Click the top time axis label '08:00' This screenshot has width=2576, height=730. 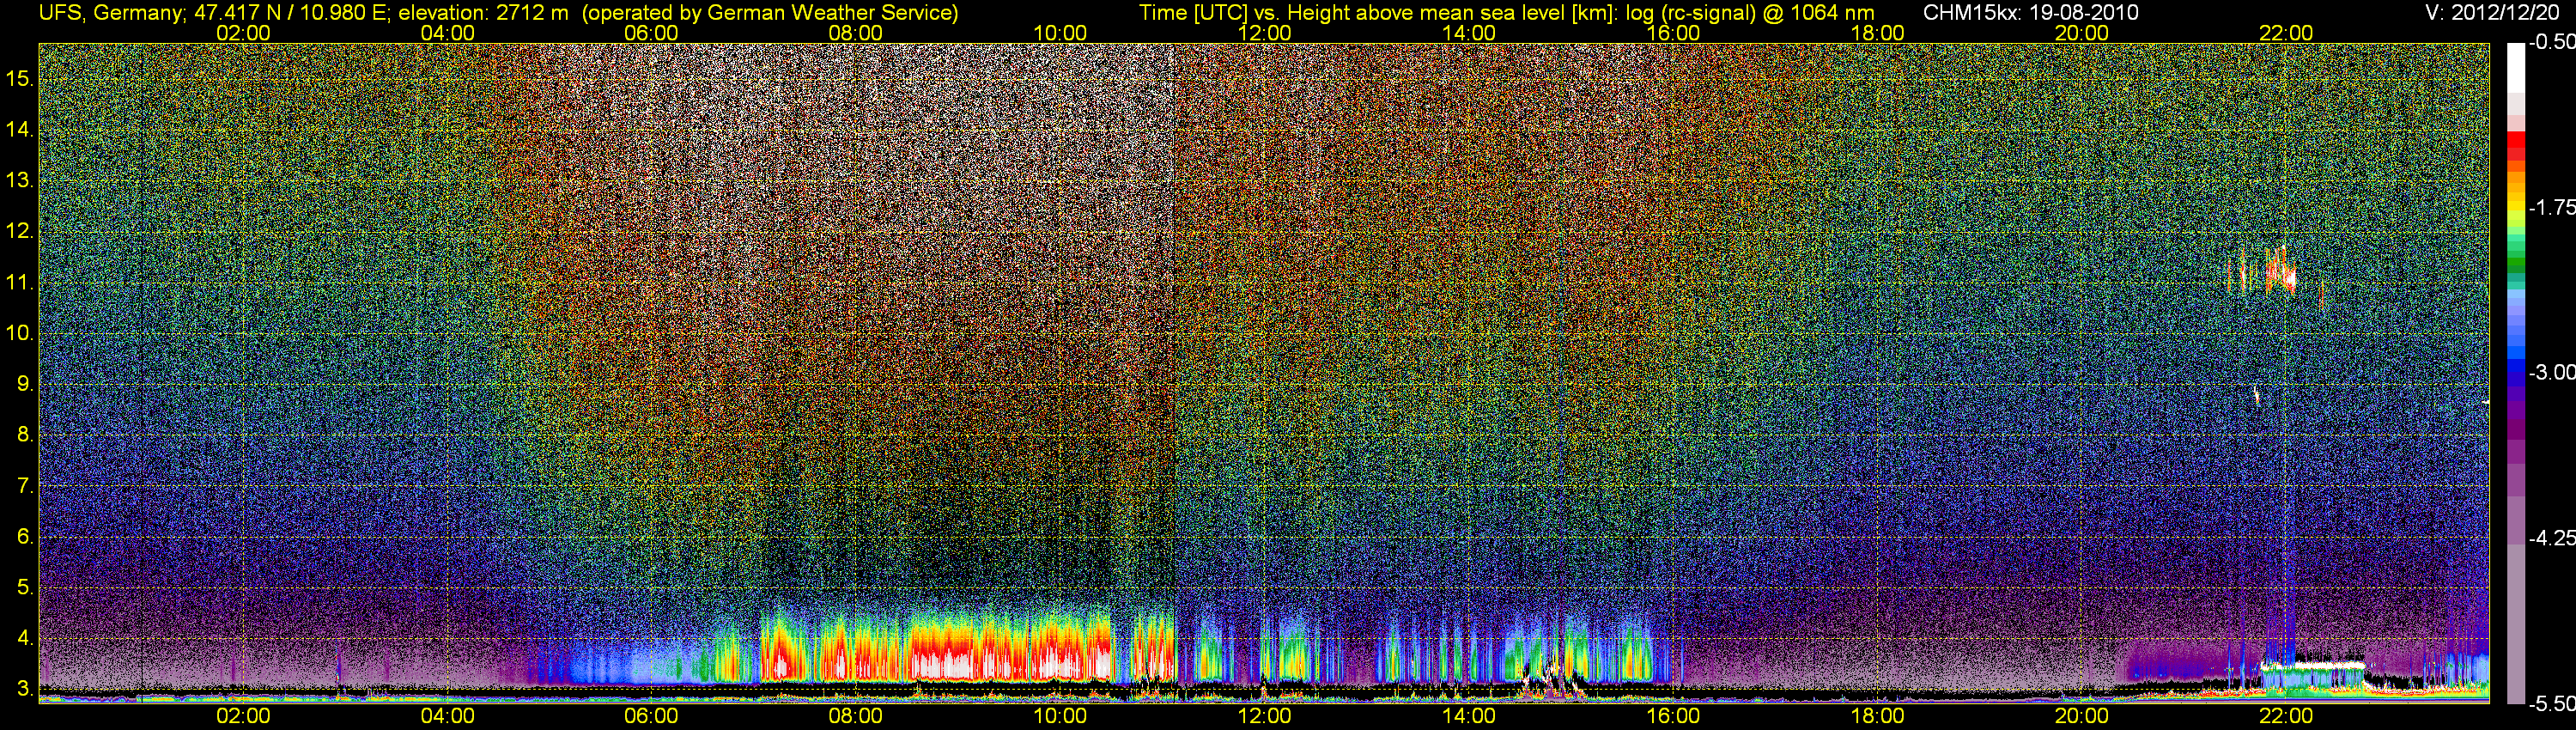(x=856, y=33)
